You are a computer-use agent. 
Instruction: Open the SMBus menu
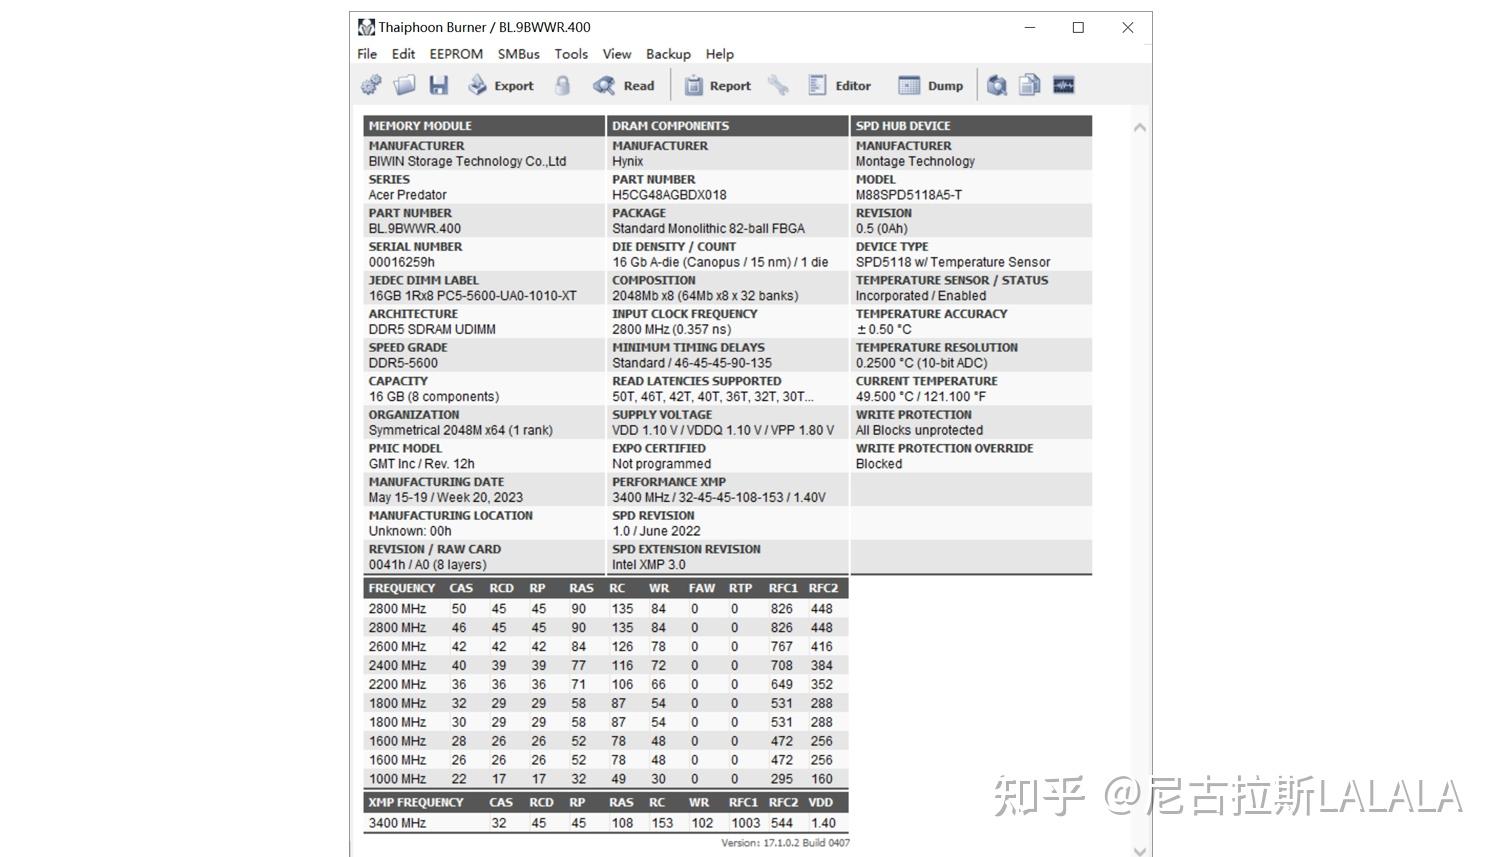click(x=519, y=54)
